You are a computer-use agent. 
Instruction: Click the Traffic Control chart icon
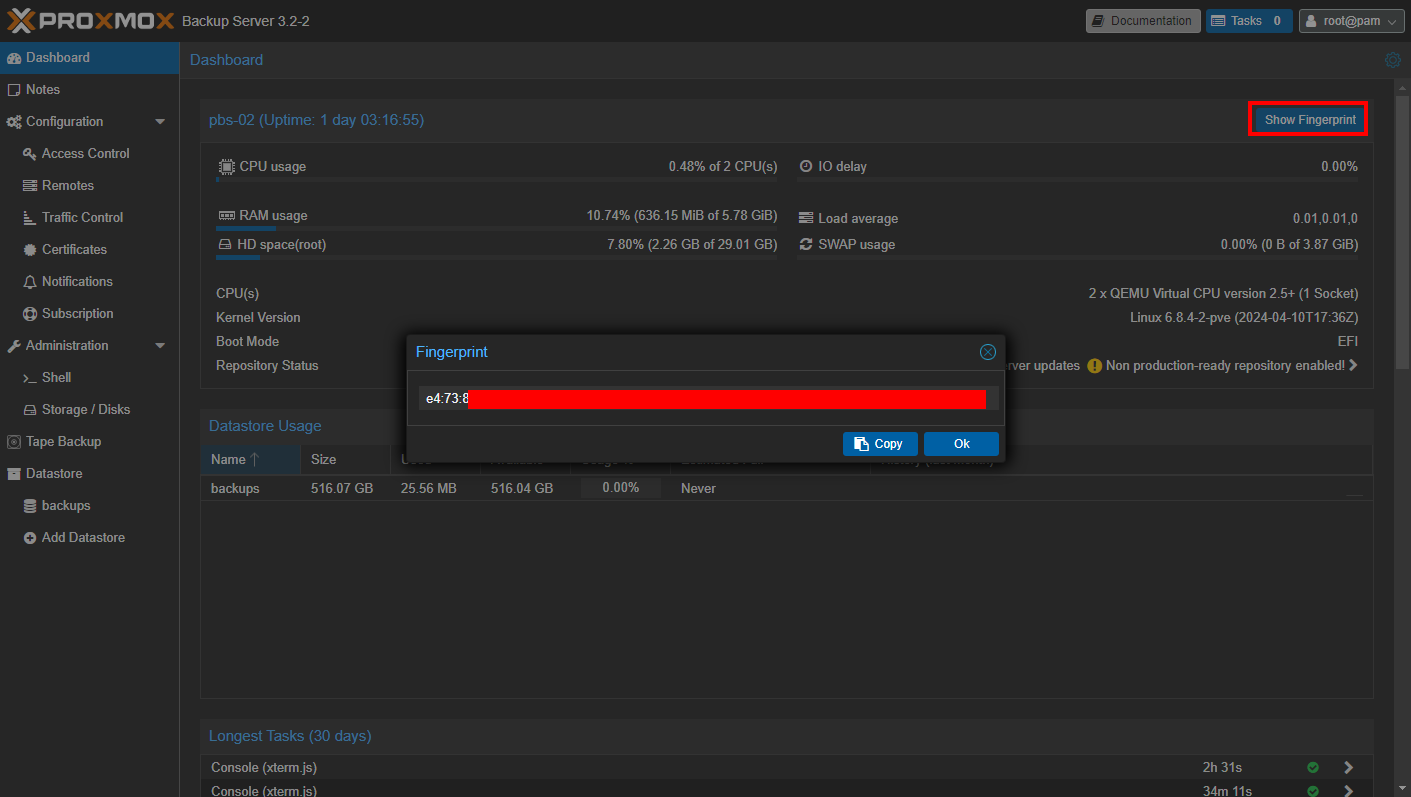click(30, 218)
